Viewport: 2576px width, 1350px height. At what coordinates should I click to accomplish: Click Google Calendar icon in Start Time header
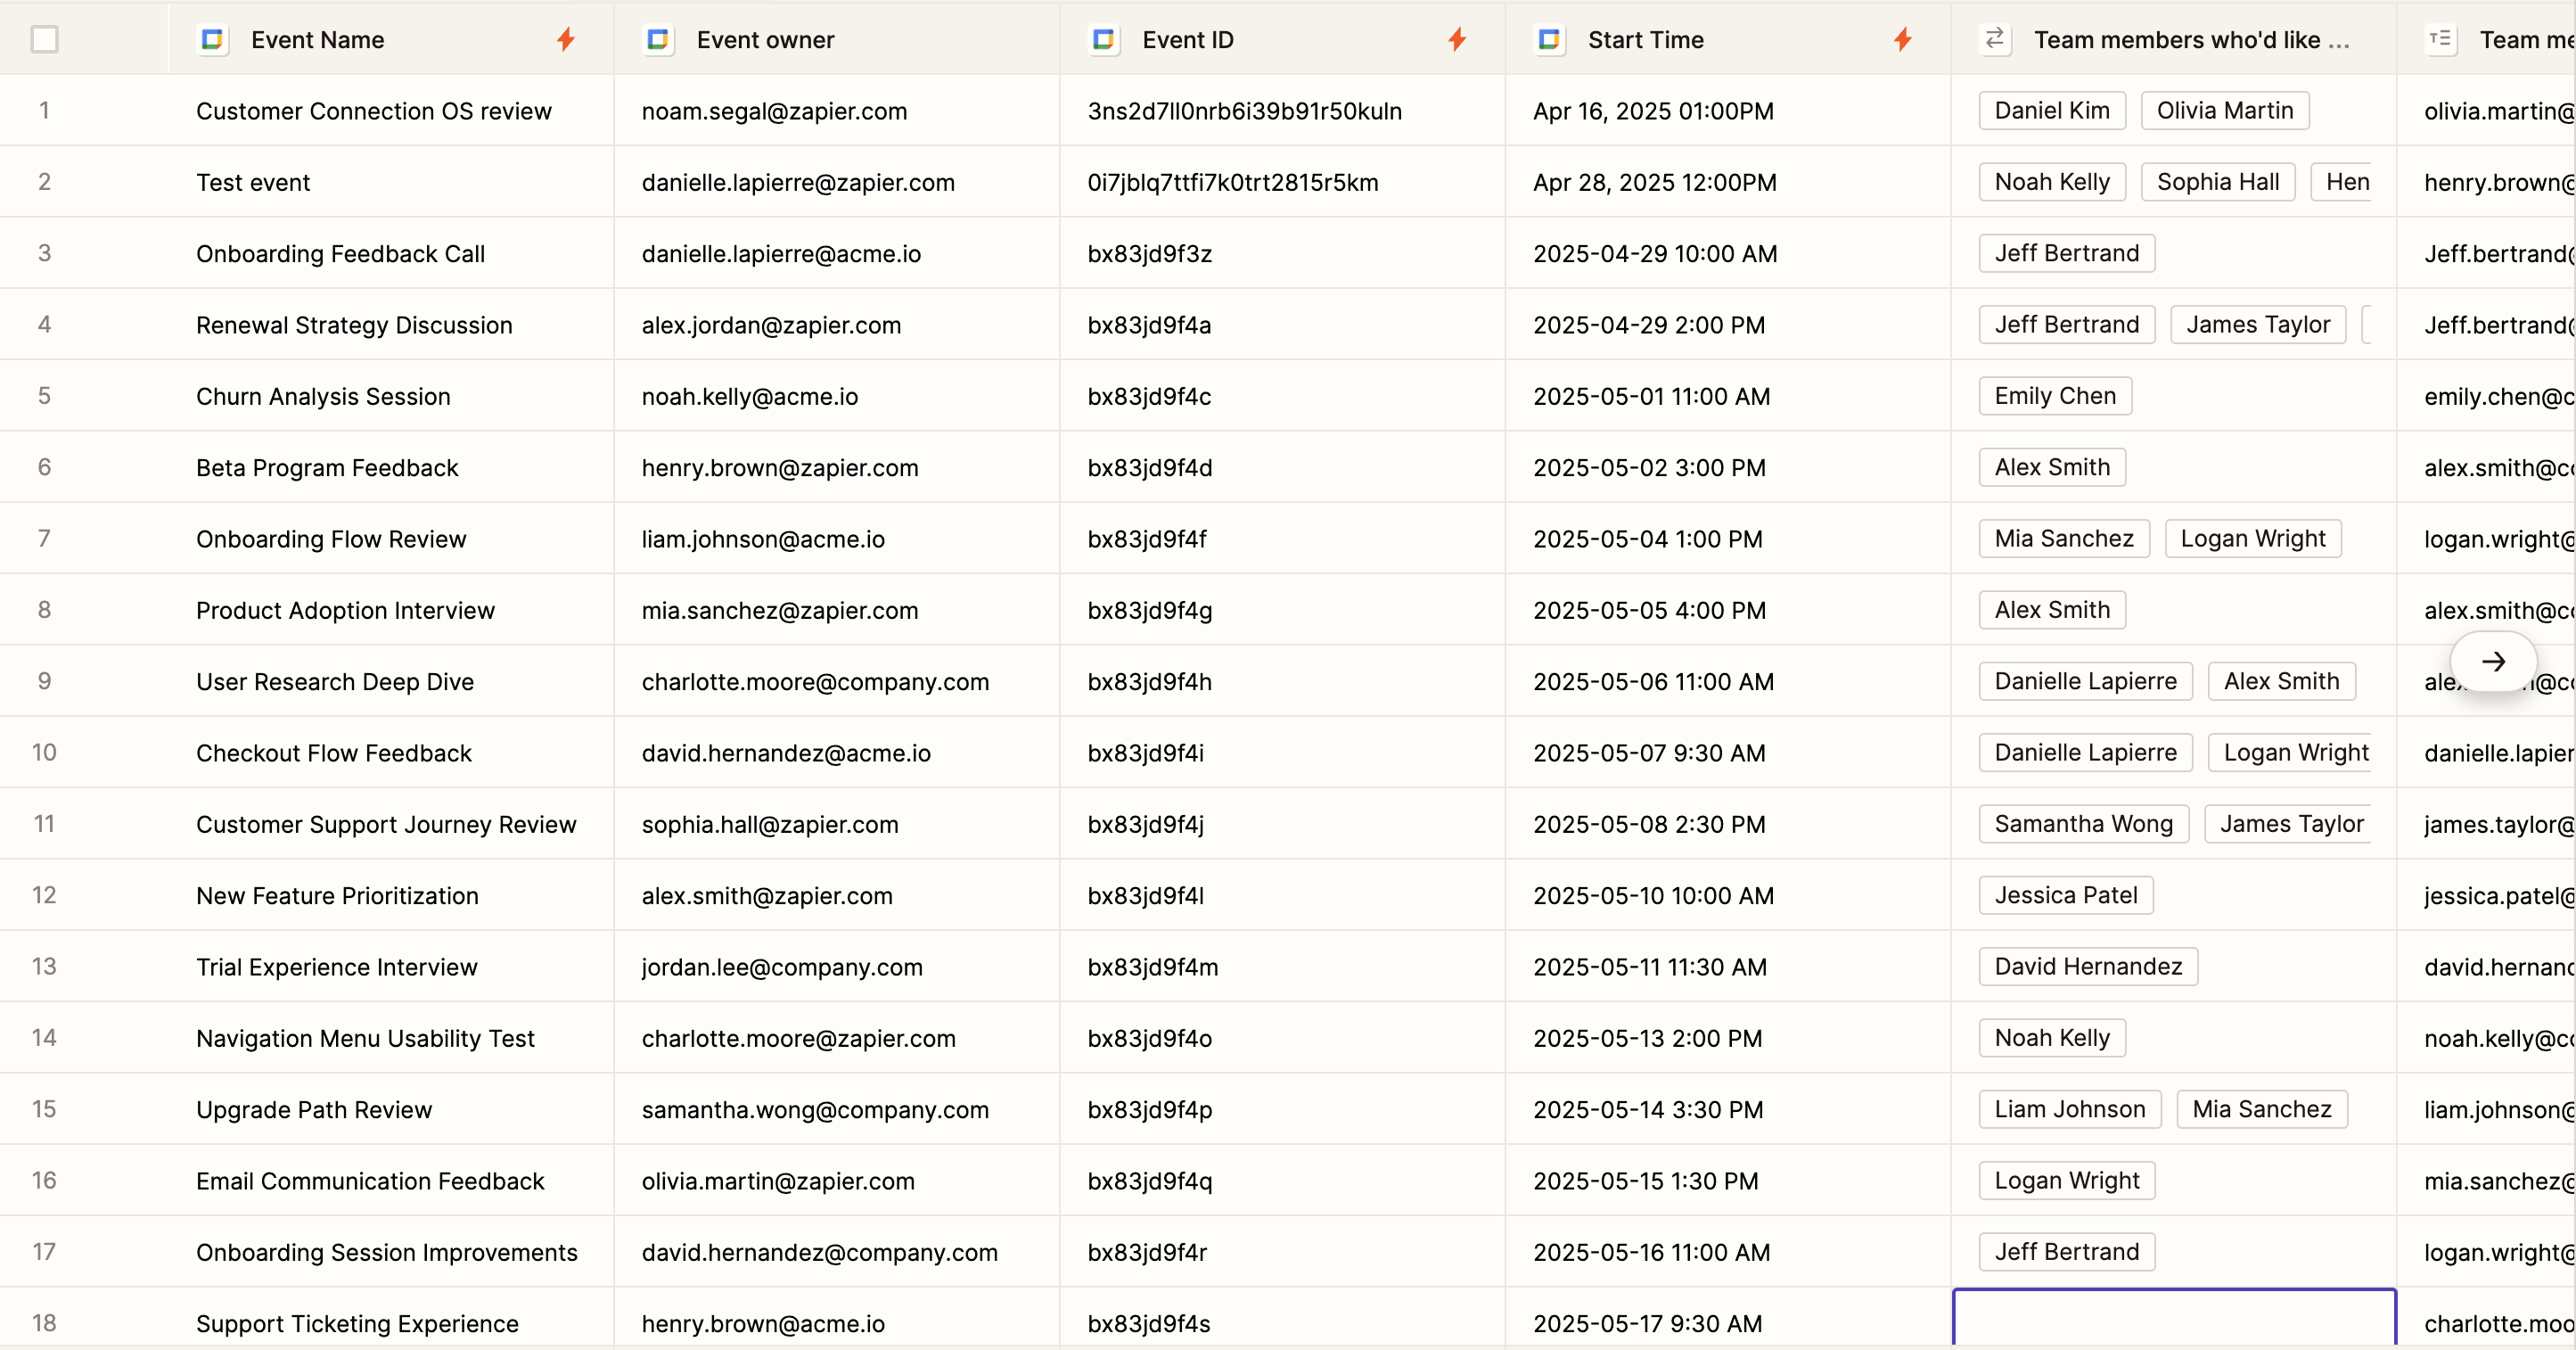(1549, 40)
